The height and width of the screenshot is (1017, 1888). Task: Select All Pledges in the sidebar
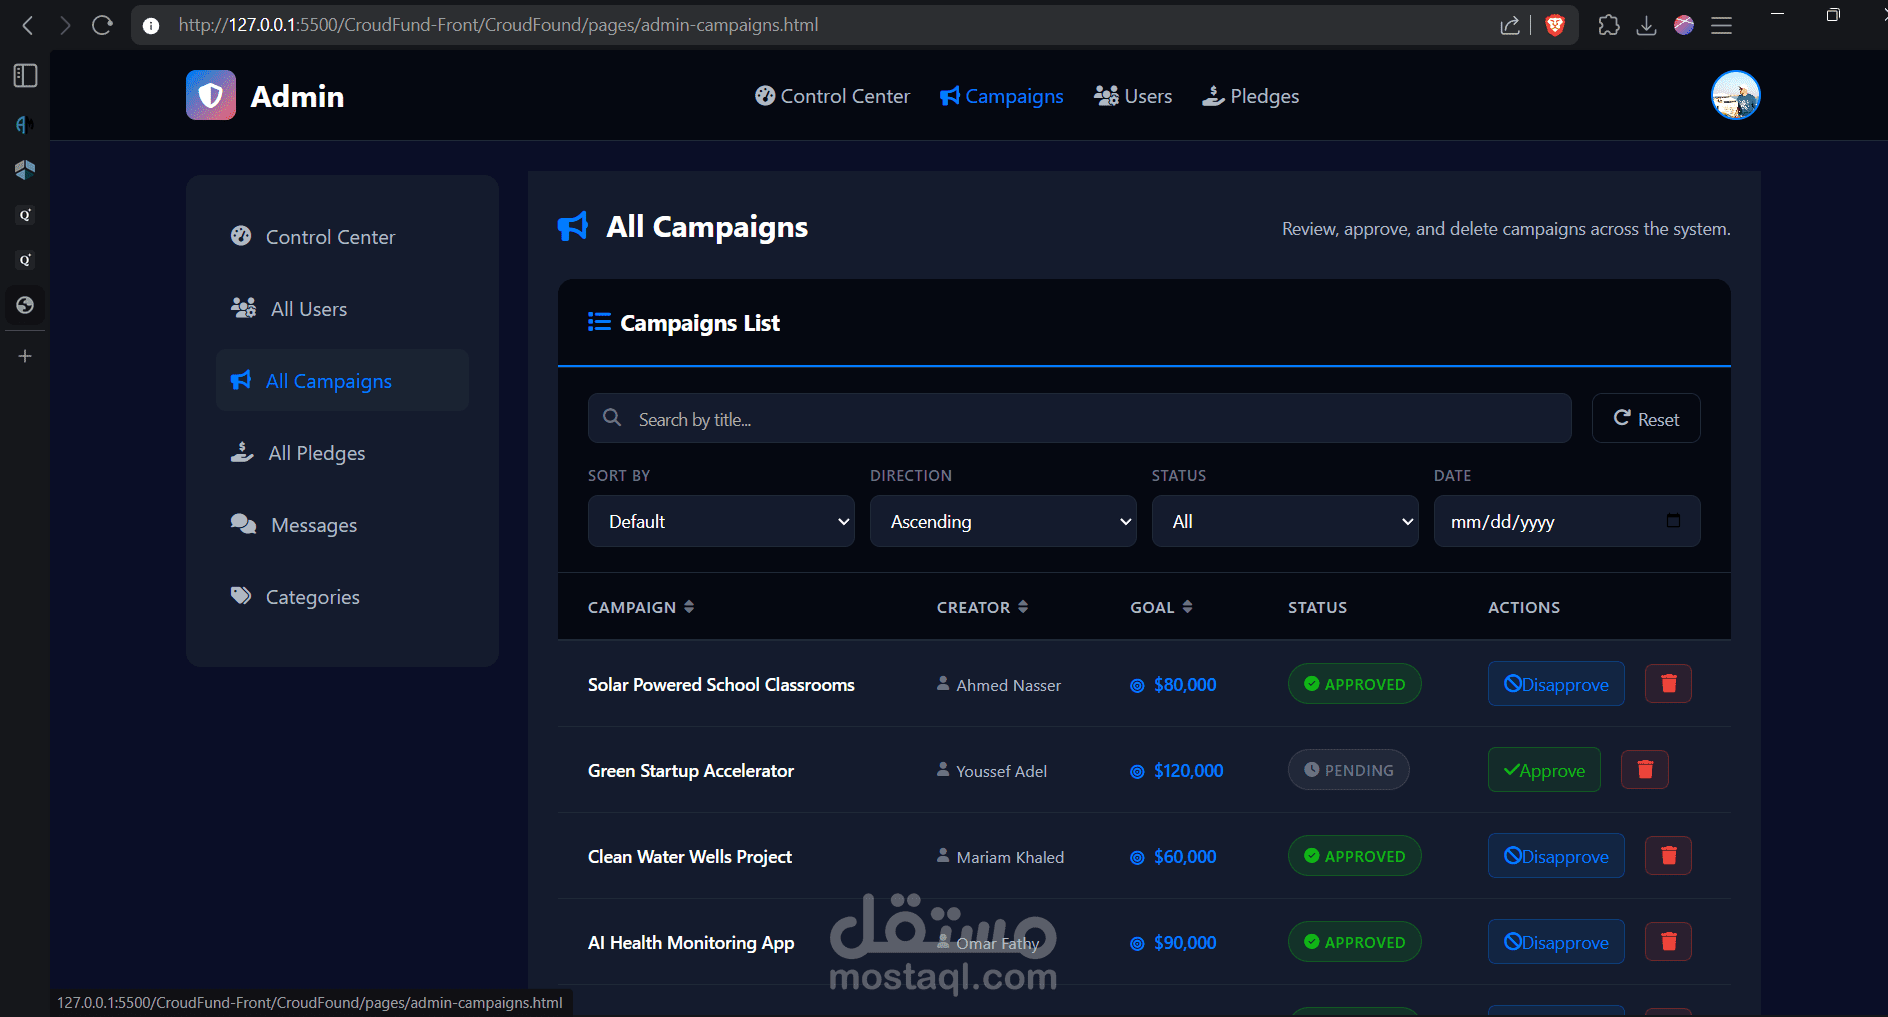point(342,453)
